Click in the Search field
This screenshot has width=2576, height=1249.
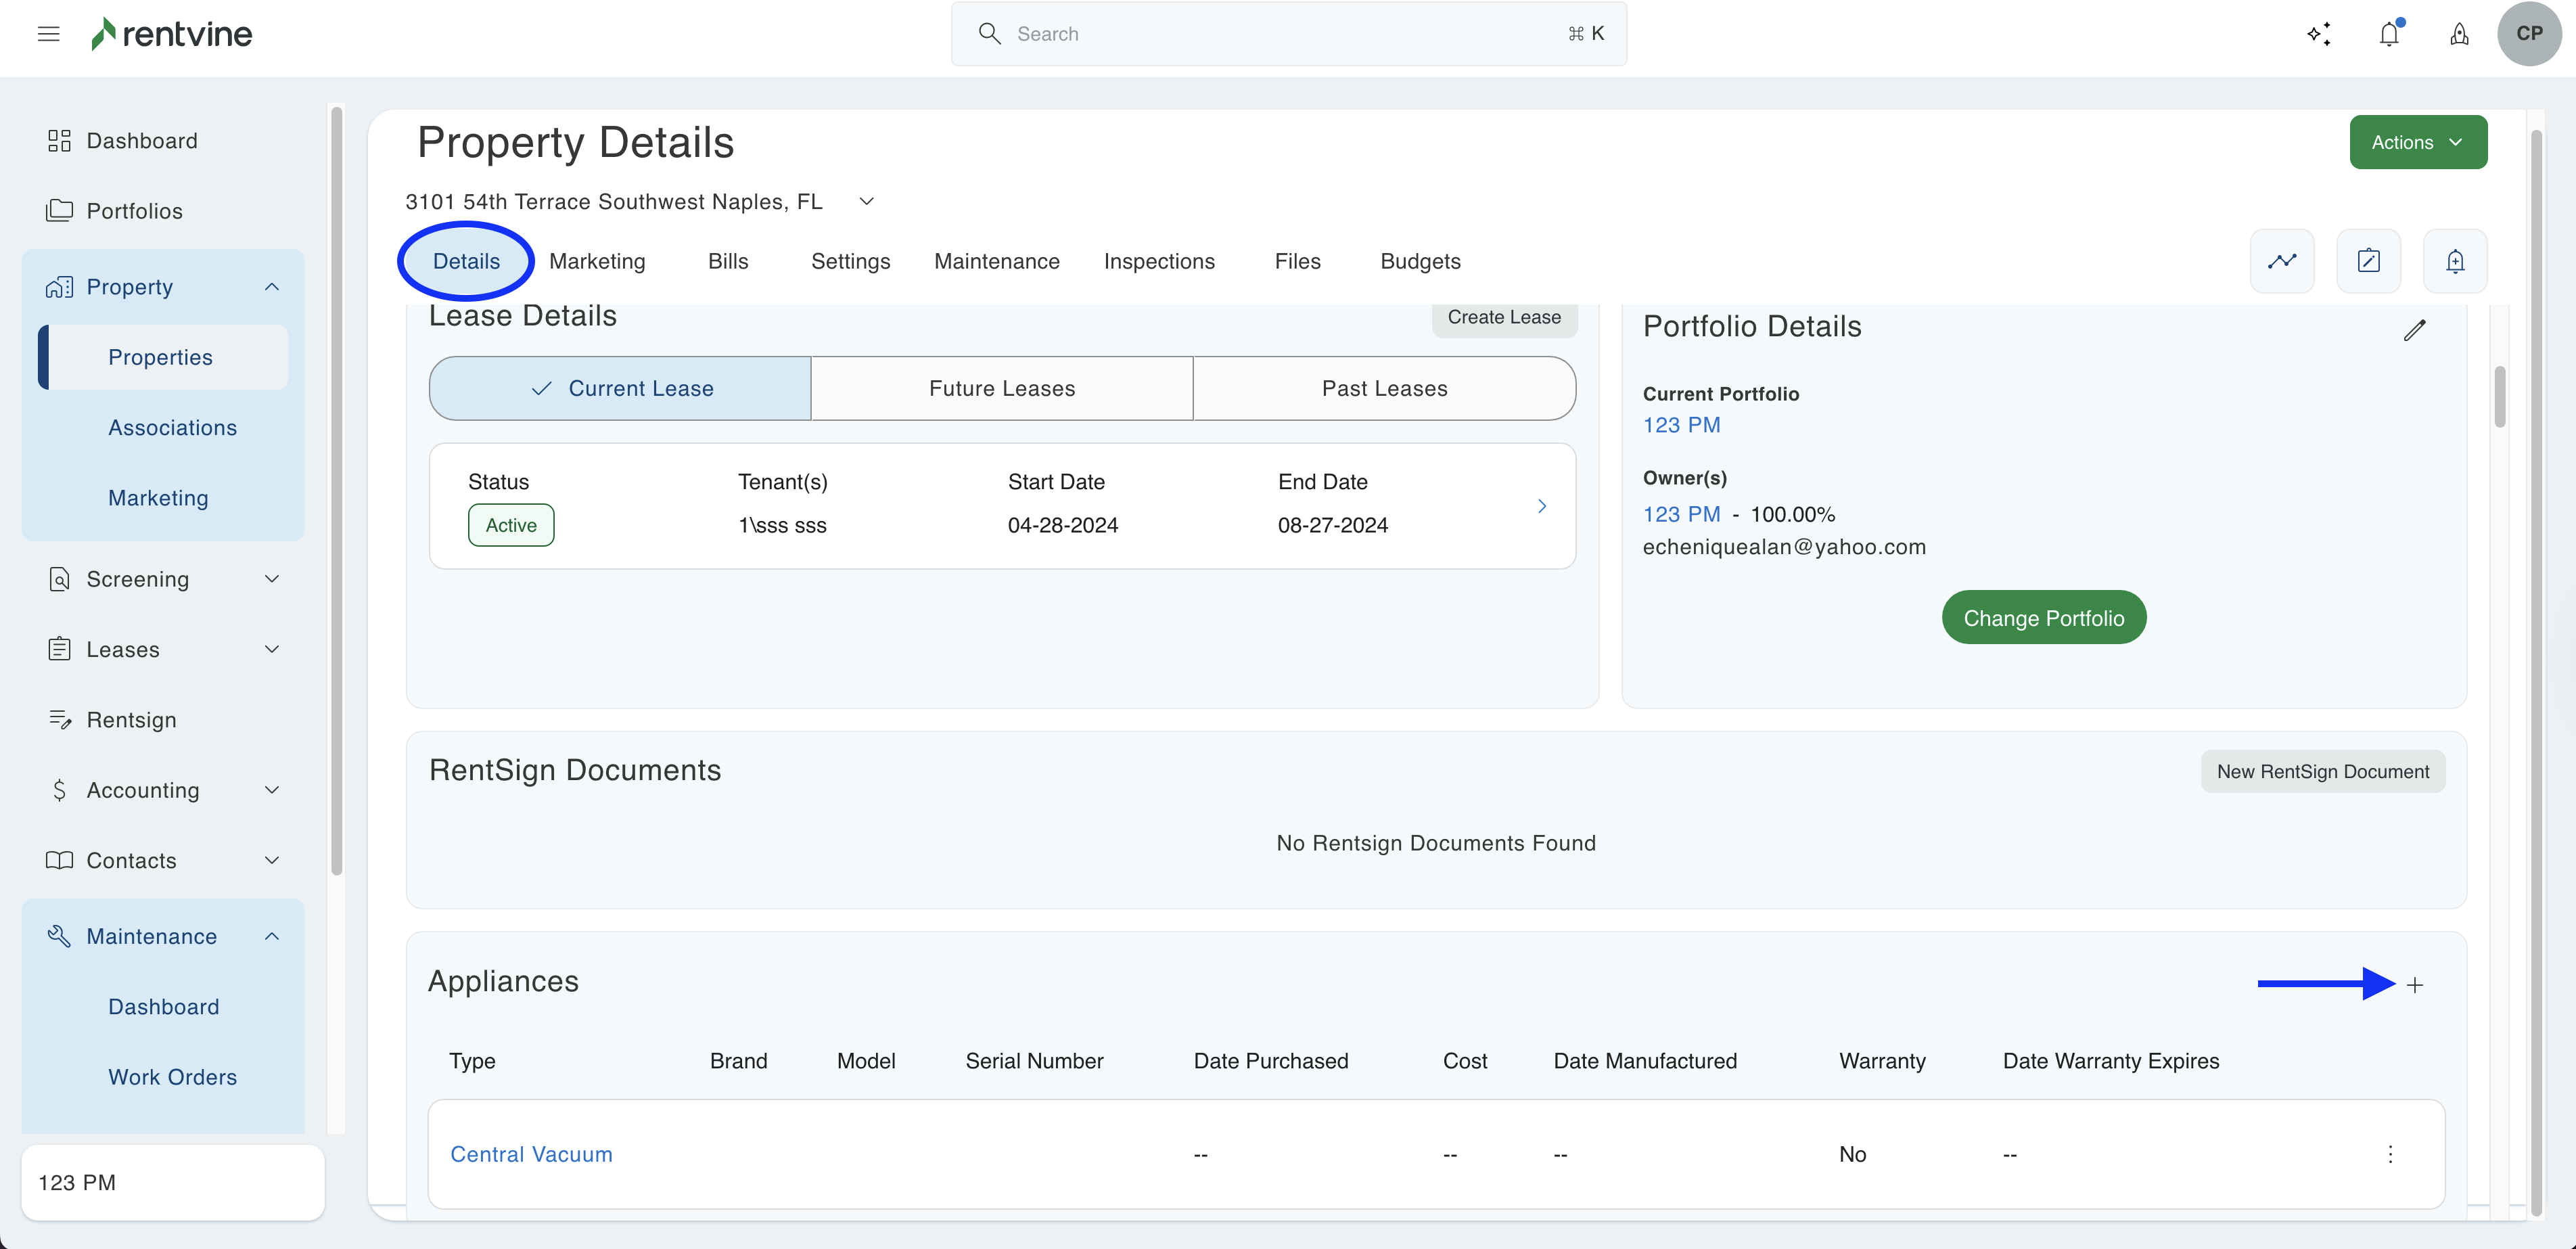click(1288, 34)
